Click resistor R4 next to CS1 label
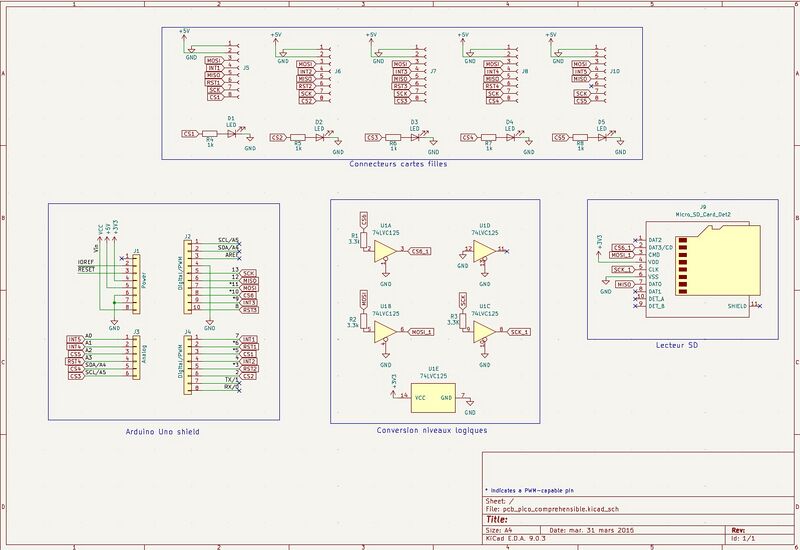 pyautogui.click(x=209, y=133)
